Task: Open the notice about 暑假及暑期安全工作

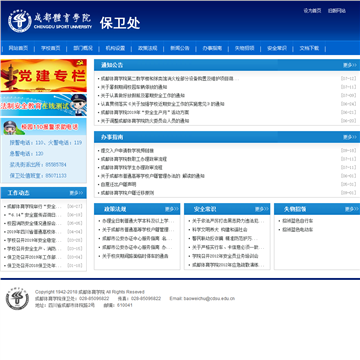Action: click(143, 96)
